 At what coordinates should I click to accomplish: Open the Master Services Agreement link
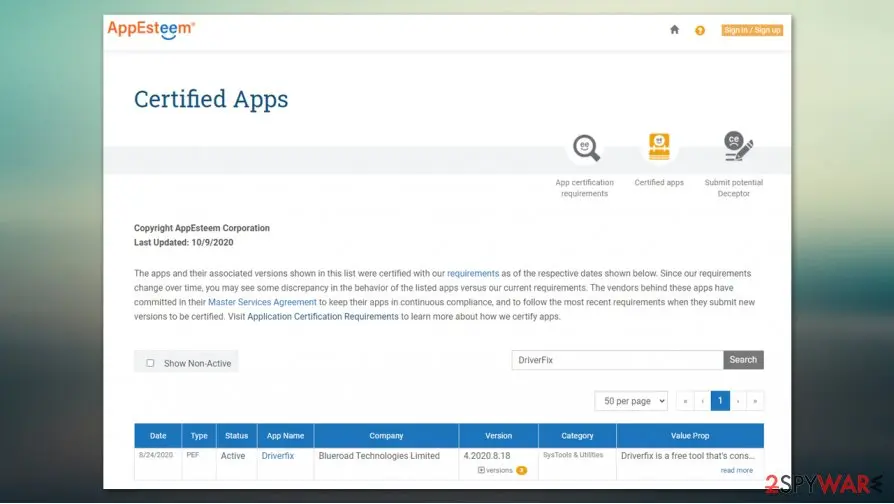pos(262,302)
